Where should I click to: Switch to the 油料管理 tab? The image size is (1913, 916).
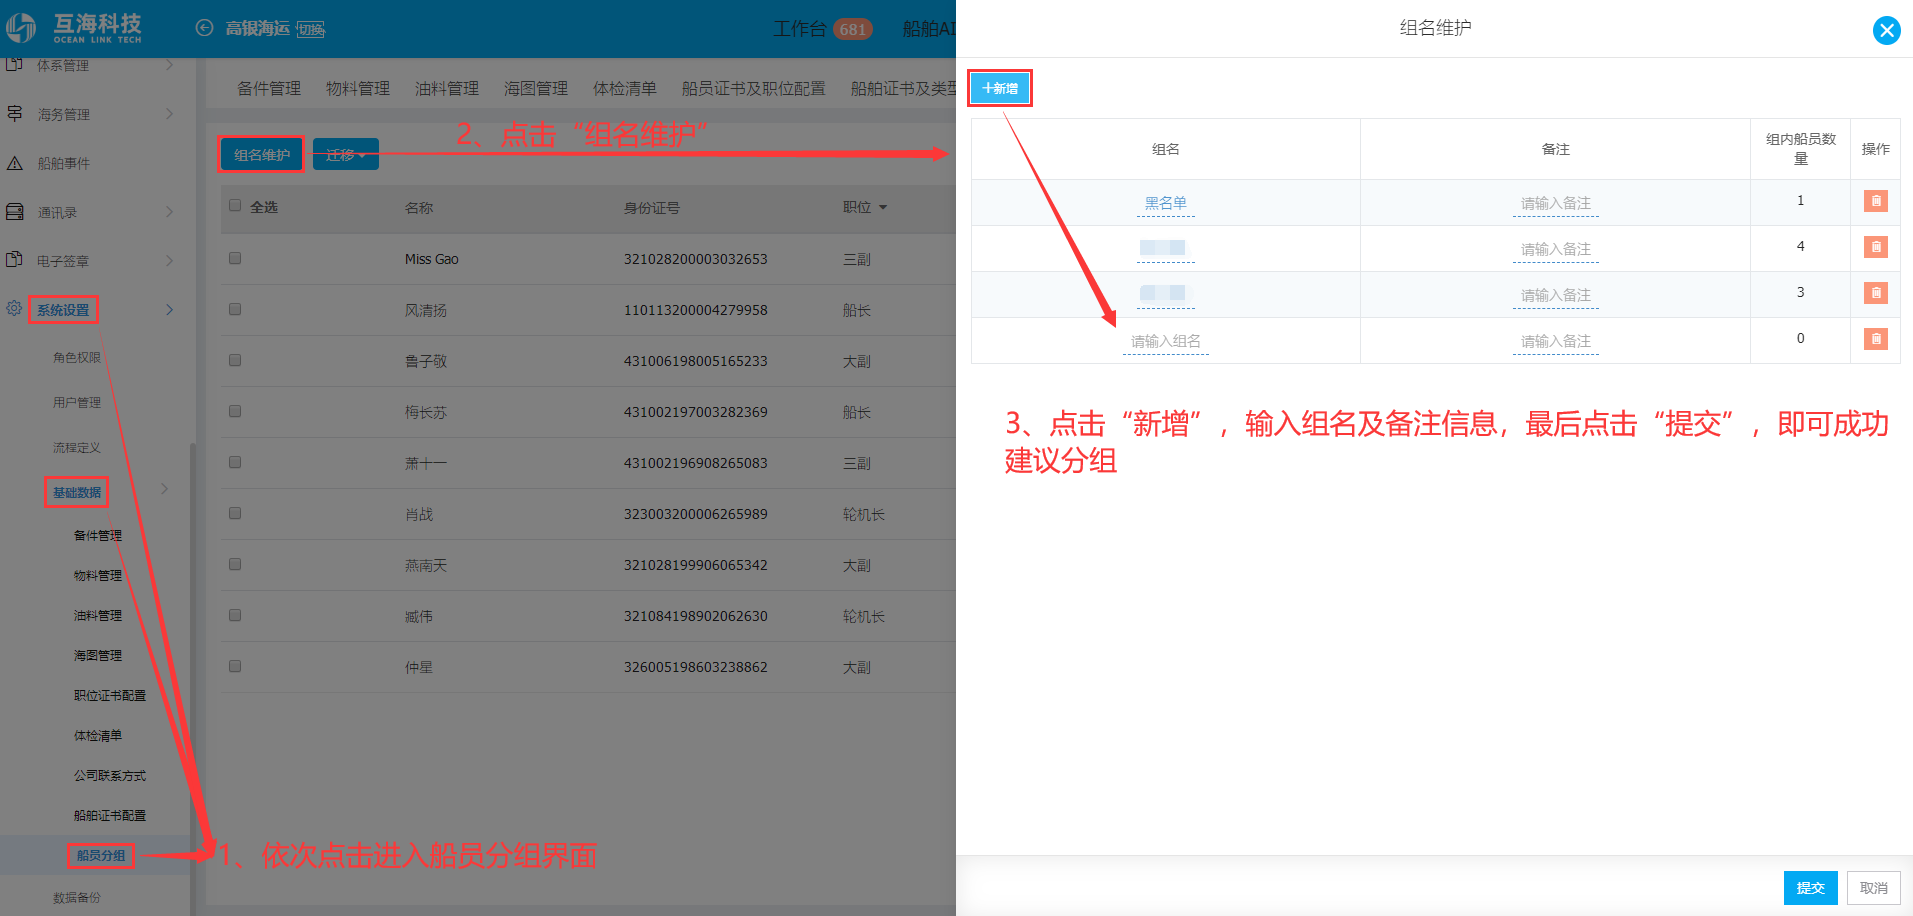tap(447, 88)
